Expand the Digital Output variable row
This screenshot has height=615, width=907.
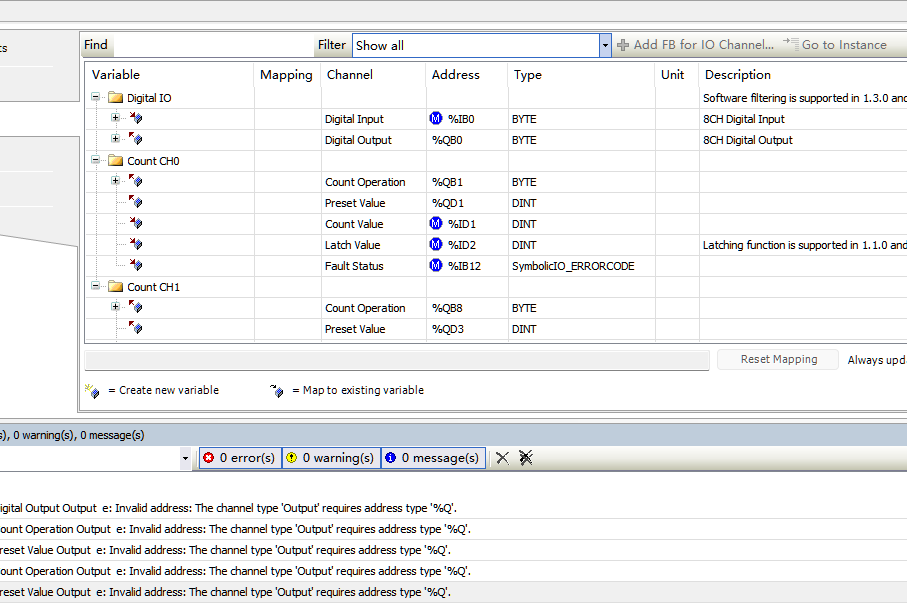[x=115, y=140]
